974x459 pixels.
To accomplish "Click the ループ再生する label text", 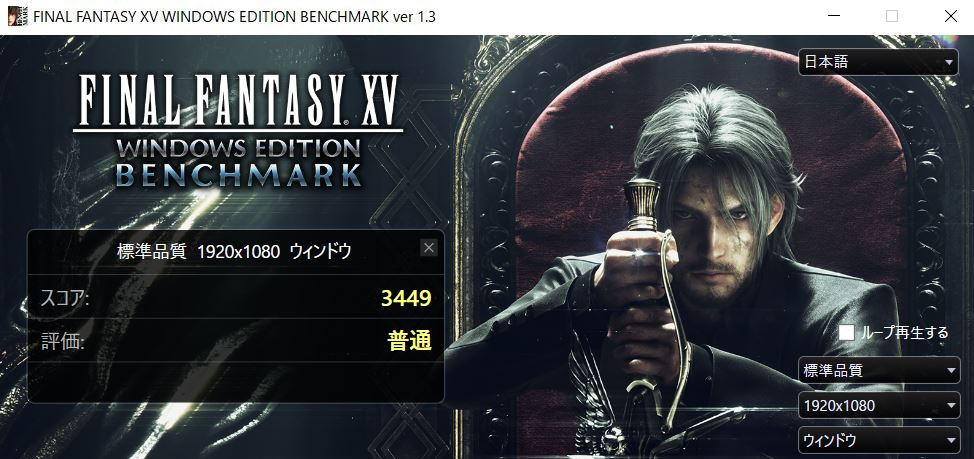I will [x=904, y=333].
